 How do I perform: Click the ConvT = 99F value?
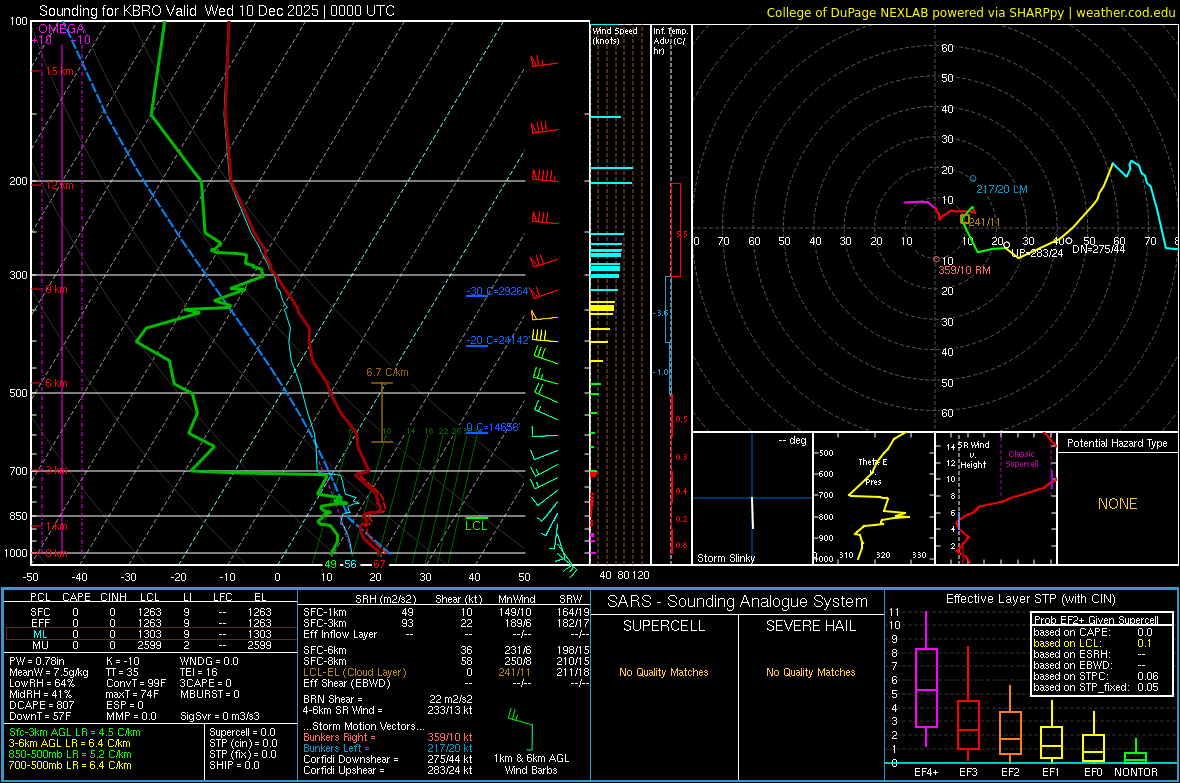135,683
